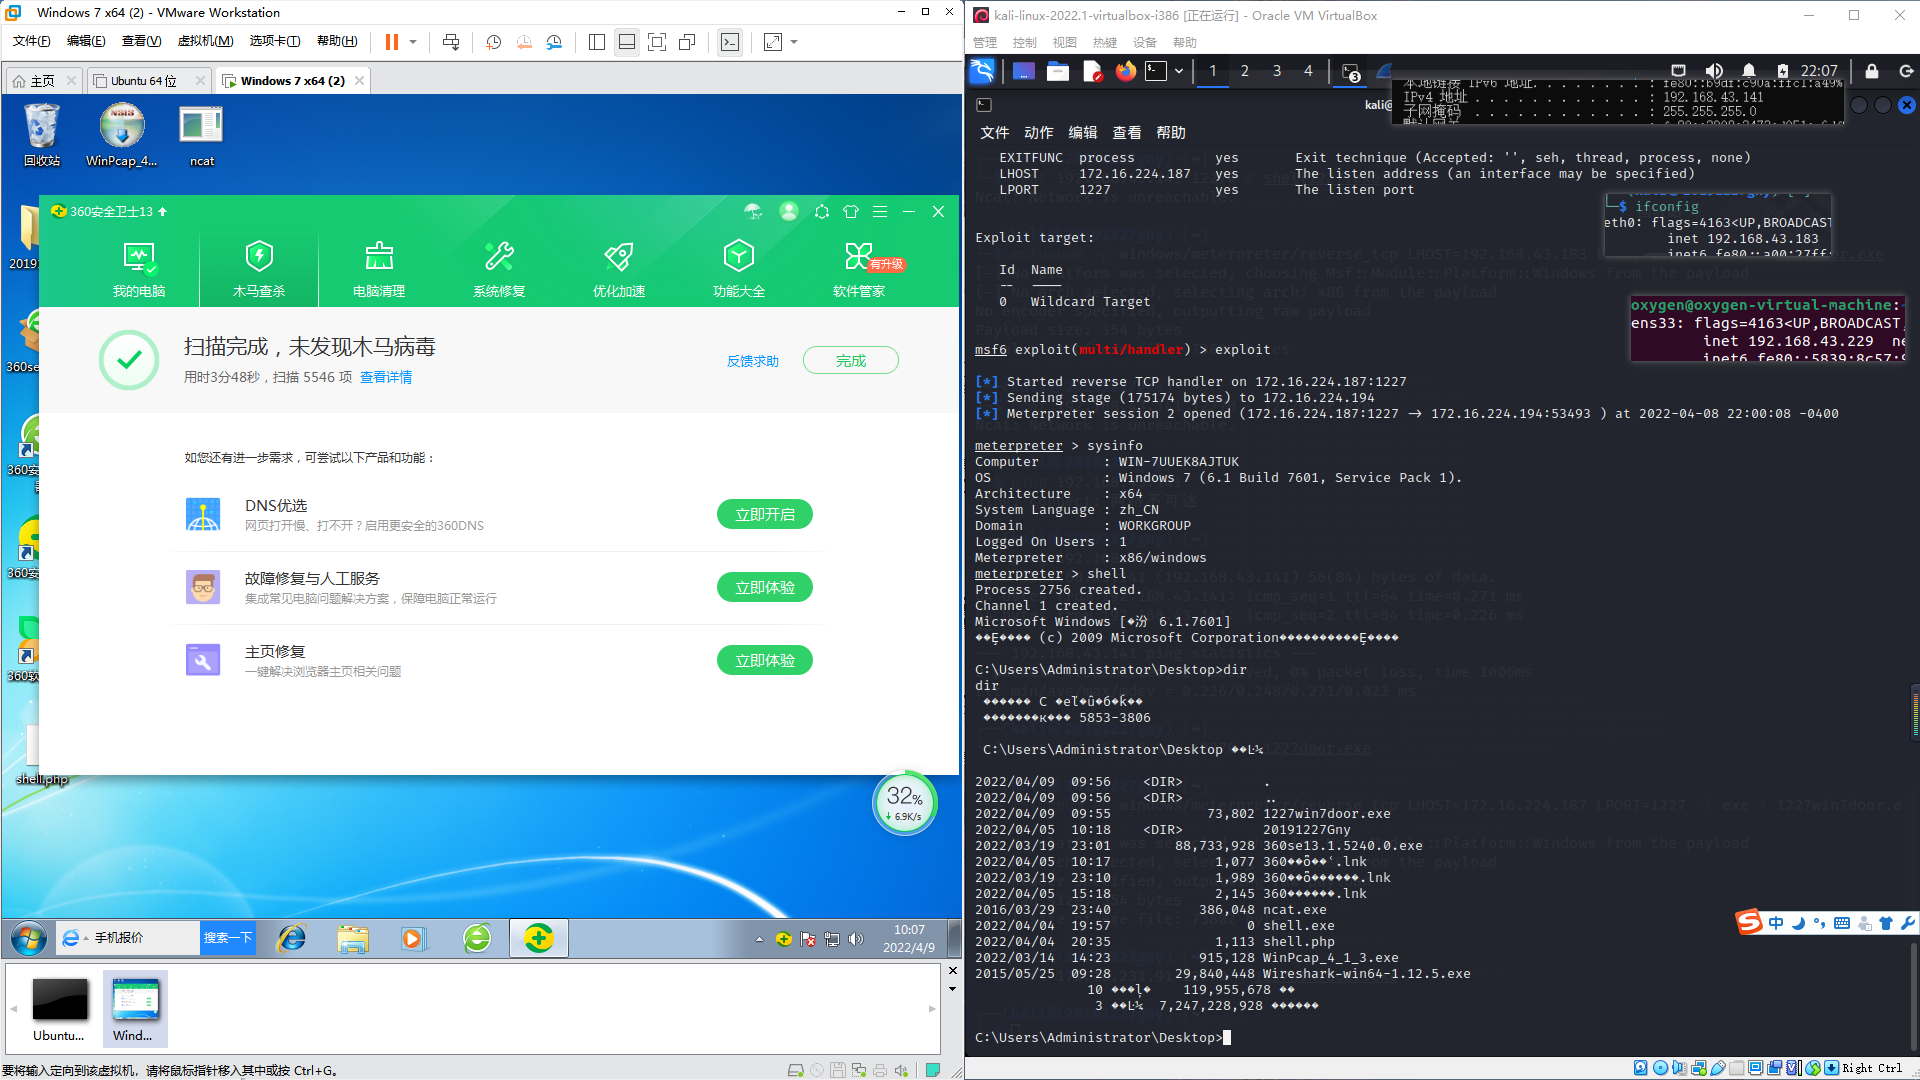Open the 虚拟机(M) menu
Screen dimensions: 1920x1080
click(205, 41)
